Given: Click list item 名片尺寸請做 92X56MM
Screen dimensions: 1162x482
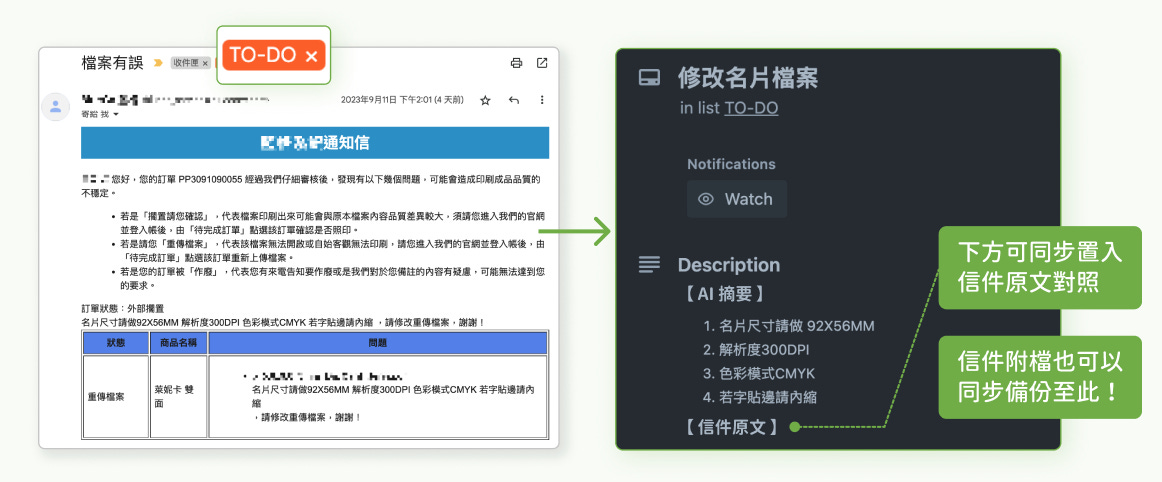Looking at the screenshot, I should [x=797, y=326].
